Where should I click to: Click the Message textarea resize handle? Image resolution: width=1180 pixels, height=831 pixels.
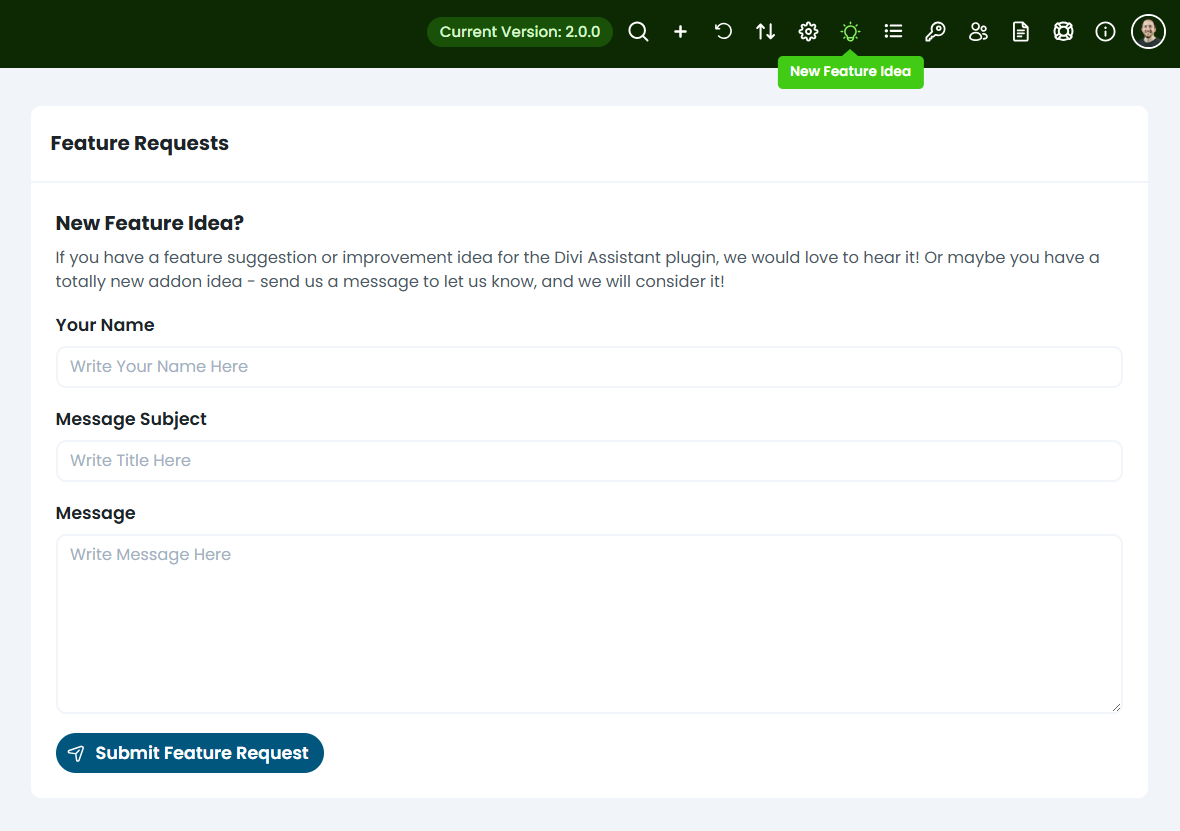(x=1116, y=707)
